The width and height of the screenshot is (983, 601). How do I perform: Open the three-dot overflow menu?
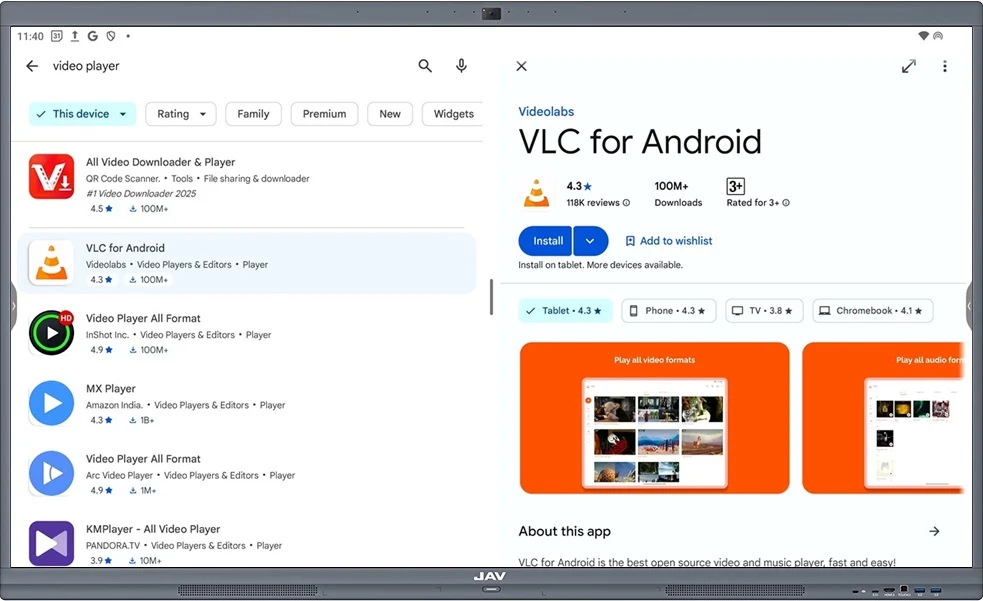(x=945, y=65)
